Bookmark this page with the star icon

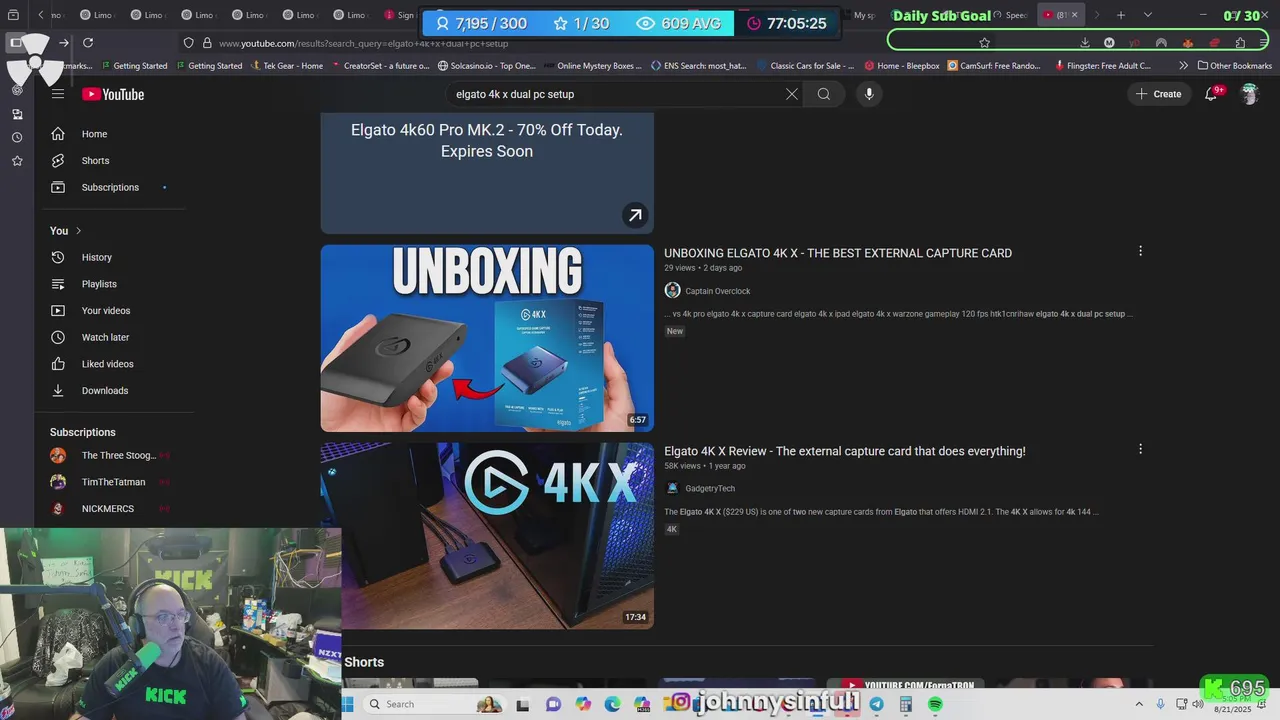[984, 43]
